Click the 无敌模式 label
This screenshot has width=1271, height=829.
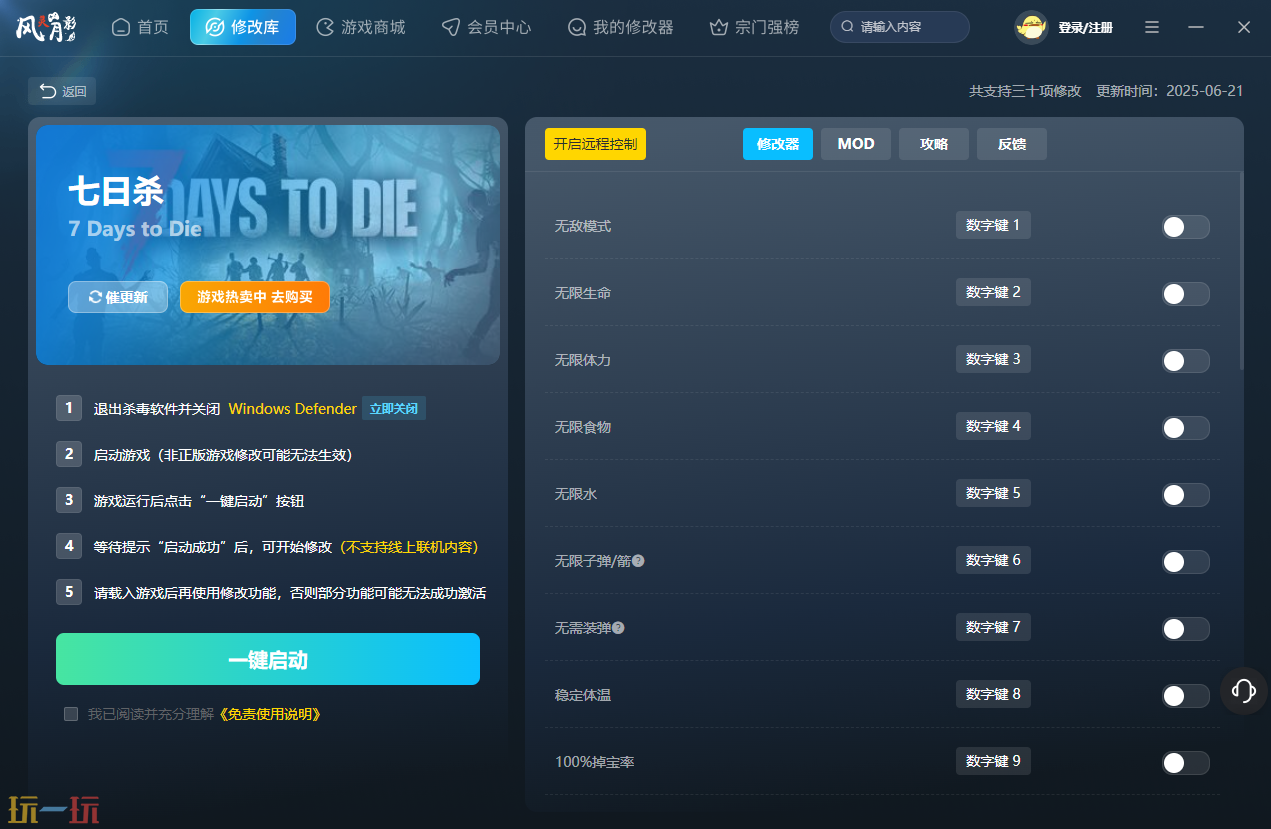583,227
